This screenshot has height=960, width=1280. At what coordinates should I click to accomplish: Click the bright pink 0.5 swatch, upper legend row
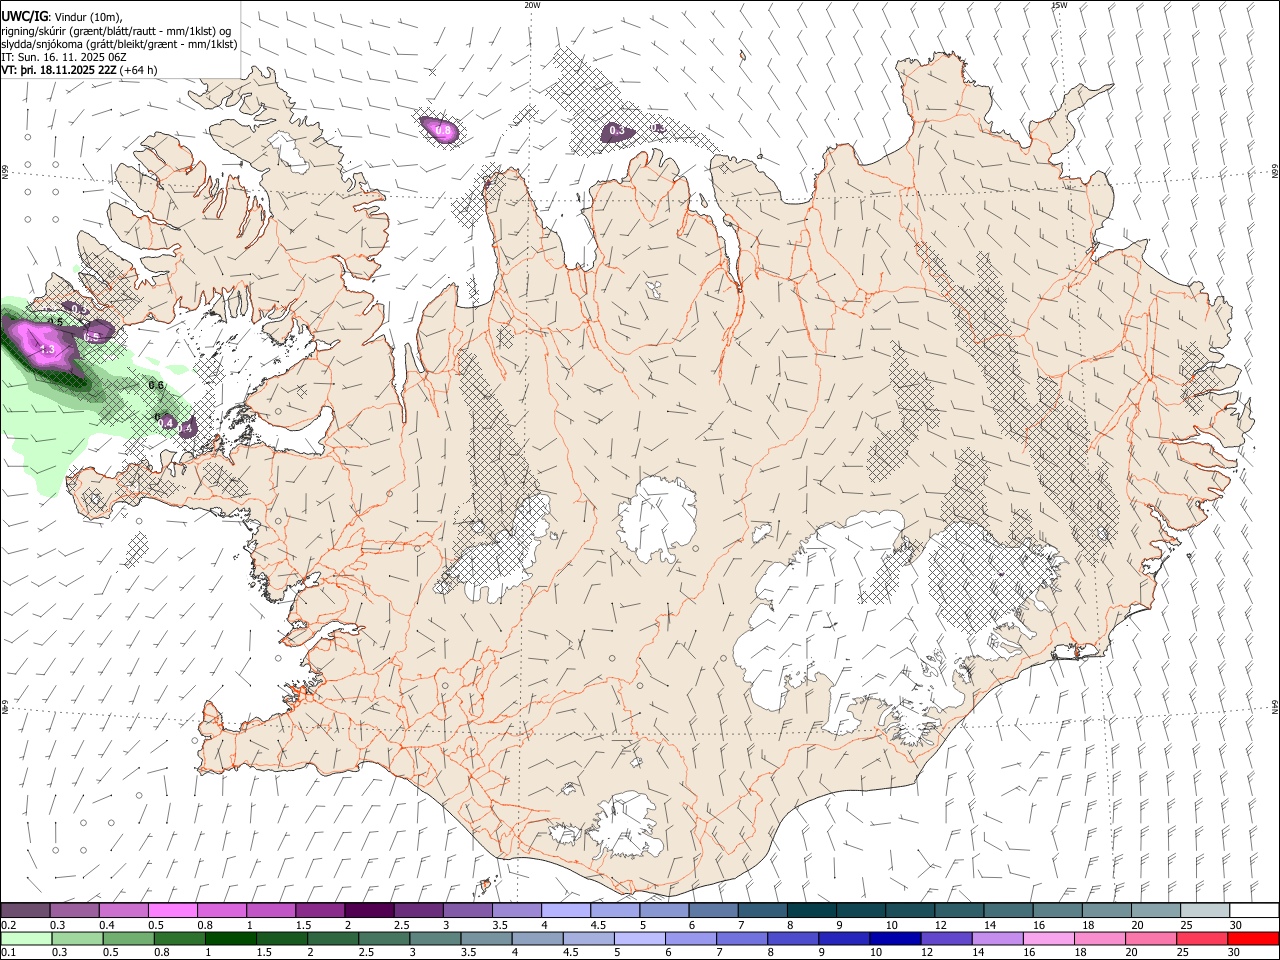pos(172,911)
